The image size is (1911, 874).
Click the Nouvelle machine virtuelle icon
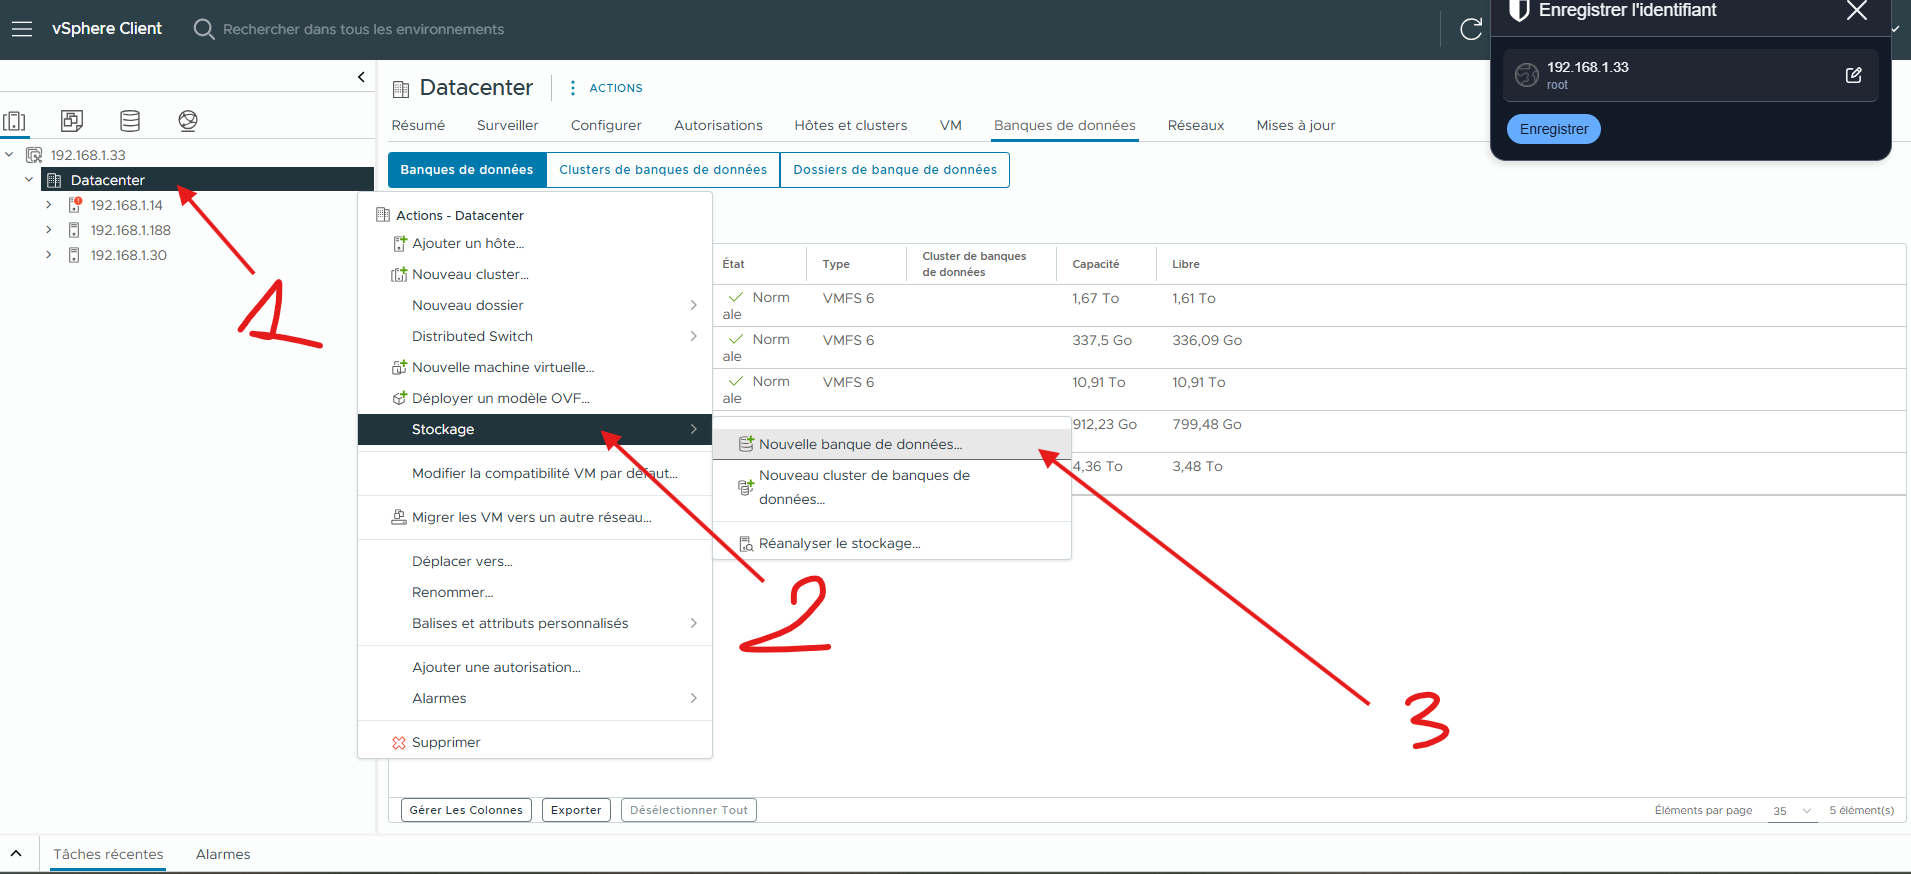pos(399,368)
